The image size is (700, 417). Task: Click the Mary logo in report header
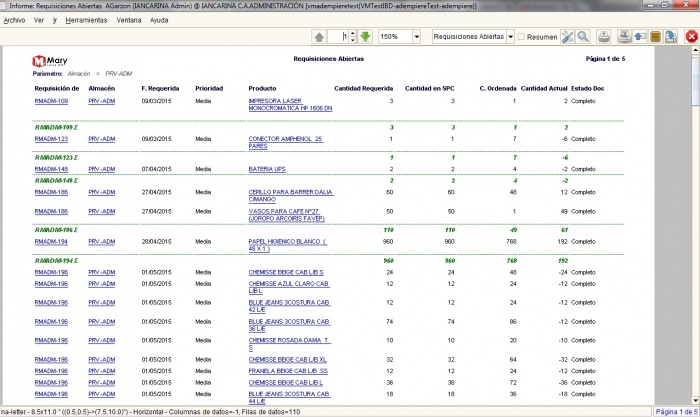pyautogui.click(x=50, y=61)
